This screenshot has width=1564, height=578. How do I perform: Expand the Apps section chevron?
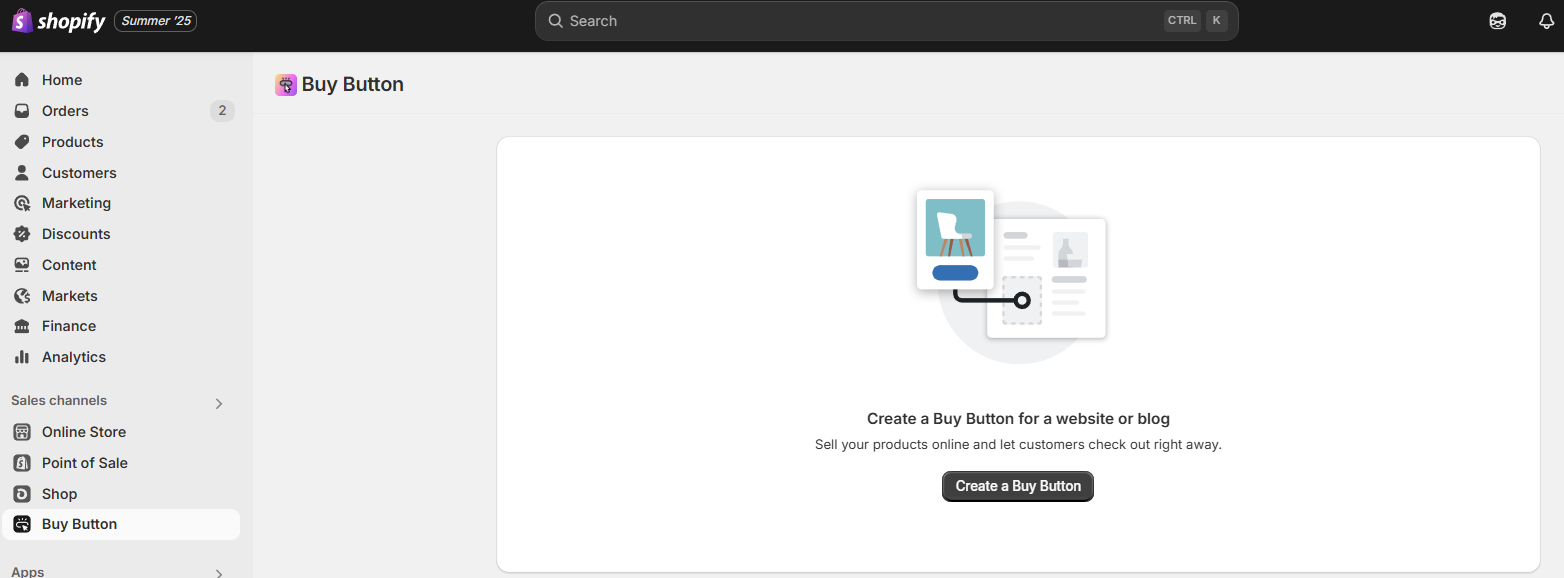[x=219, y=574]
